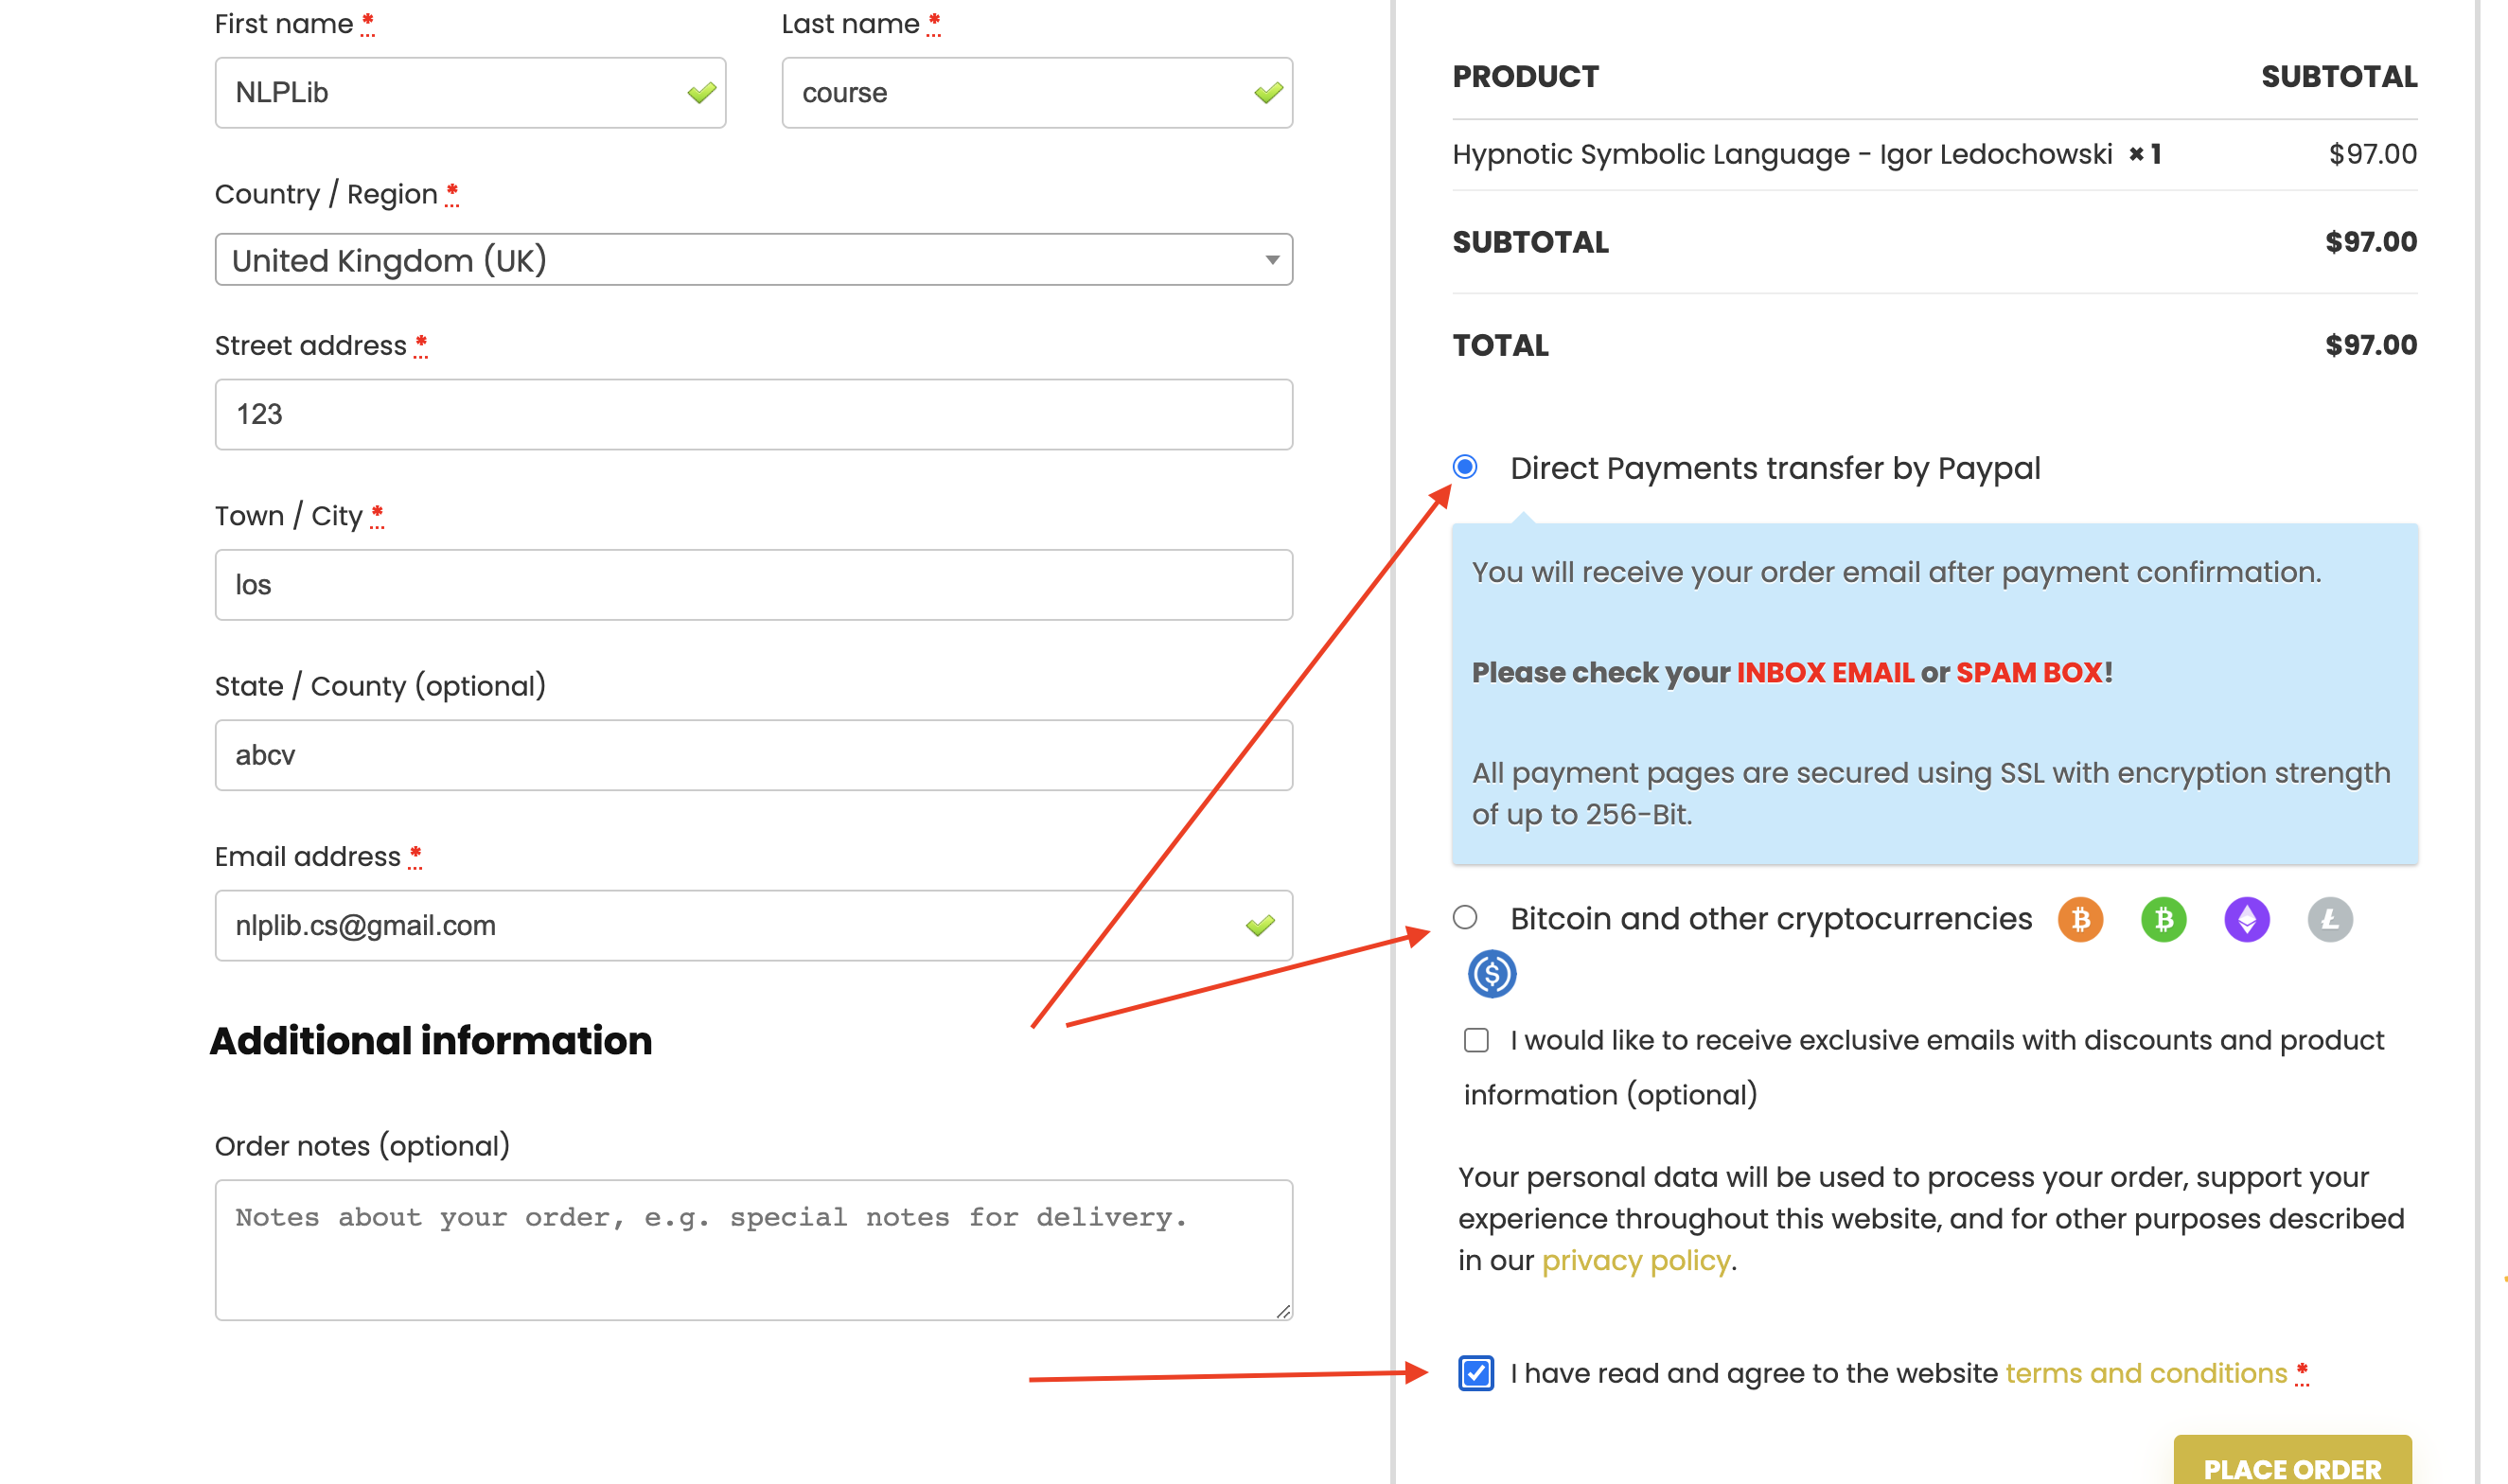This screenshot has width=2508, height=1484.
Task: Focus the Street address input field
Action: [x=754, y=414]
